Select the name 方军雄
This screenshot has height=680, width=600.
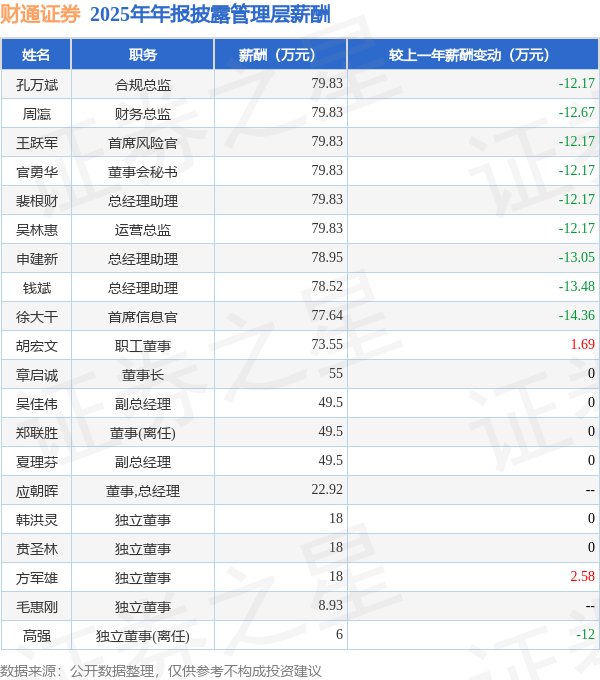coord(37,578)
